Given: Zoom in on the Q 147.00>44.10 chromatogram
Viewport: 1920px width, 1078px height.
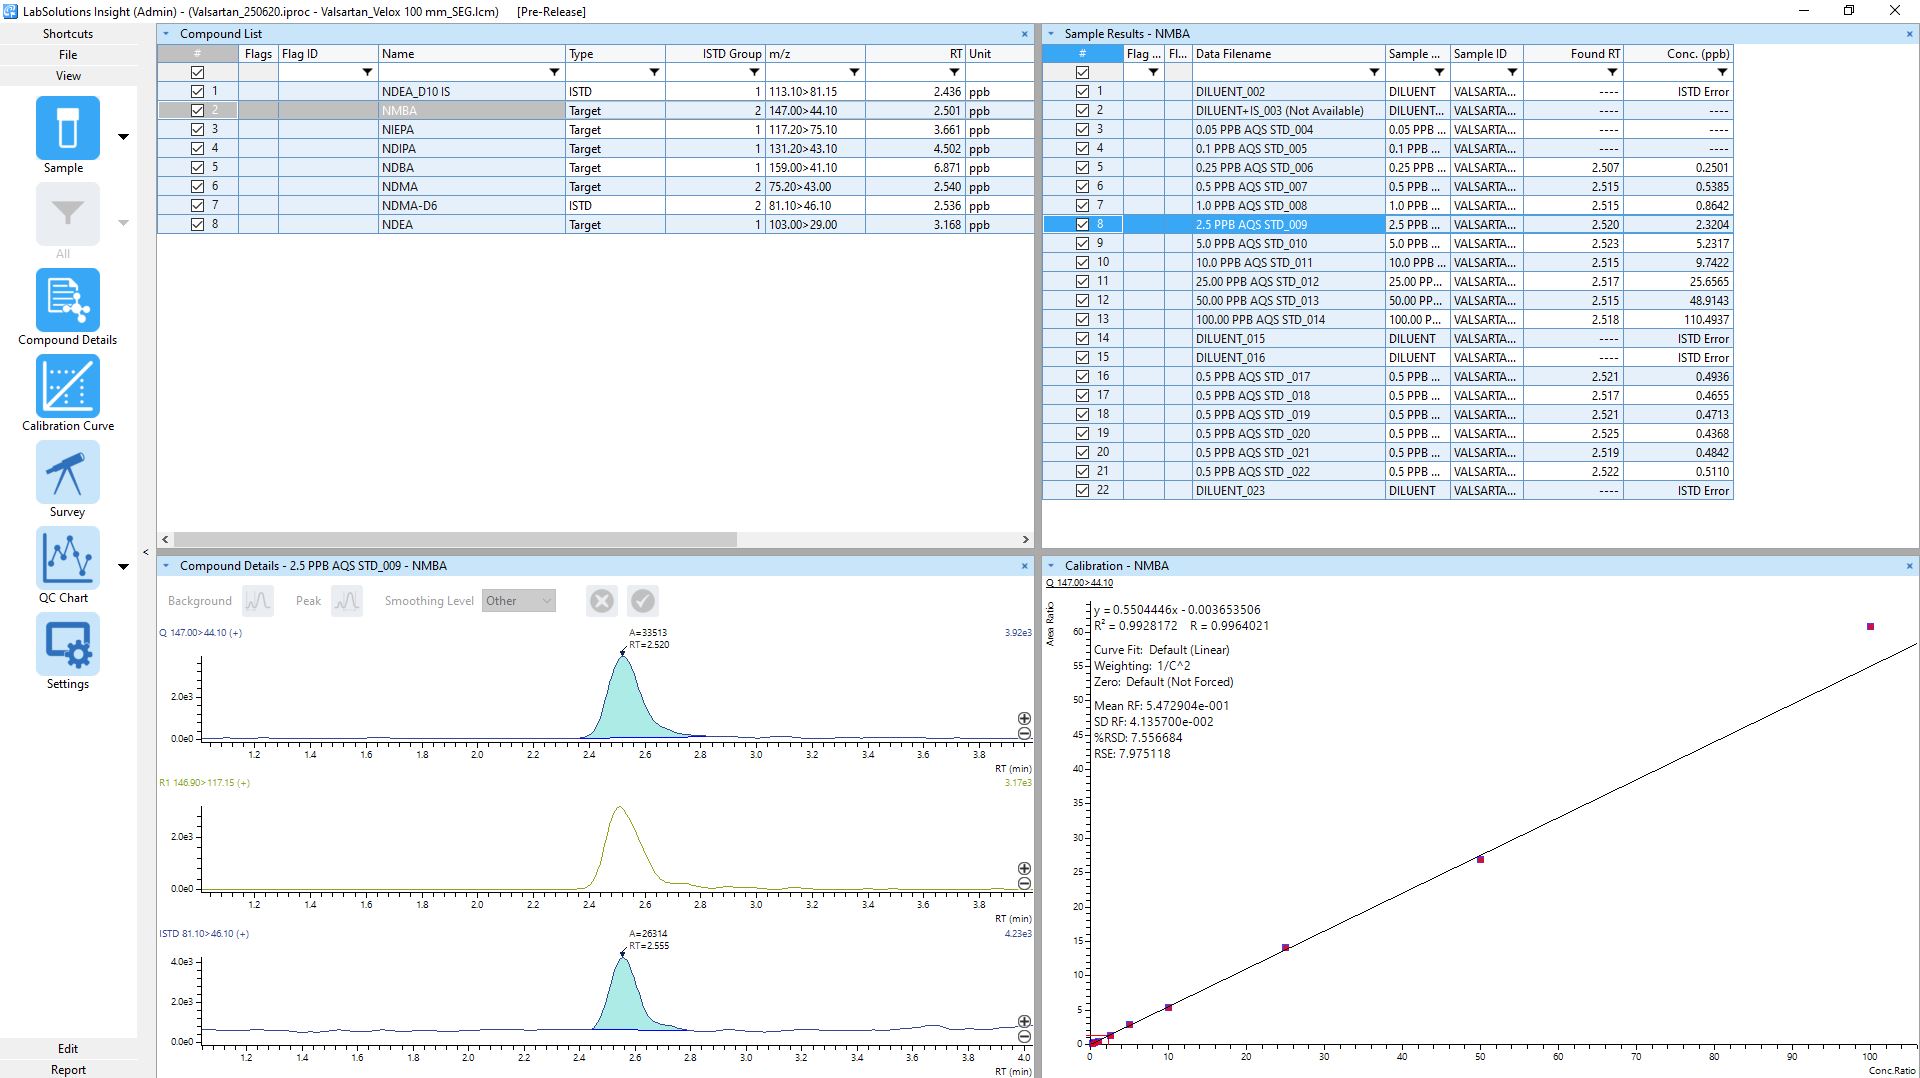Looking at the screenshot, I should click(x=1024, y=719).
